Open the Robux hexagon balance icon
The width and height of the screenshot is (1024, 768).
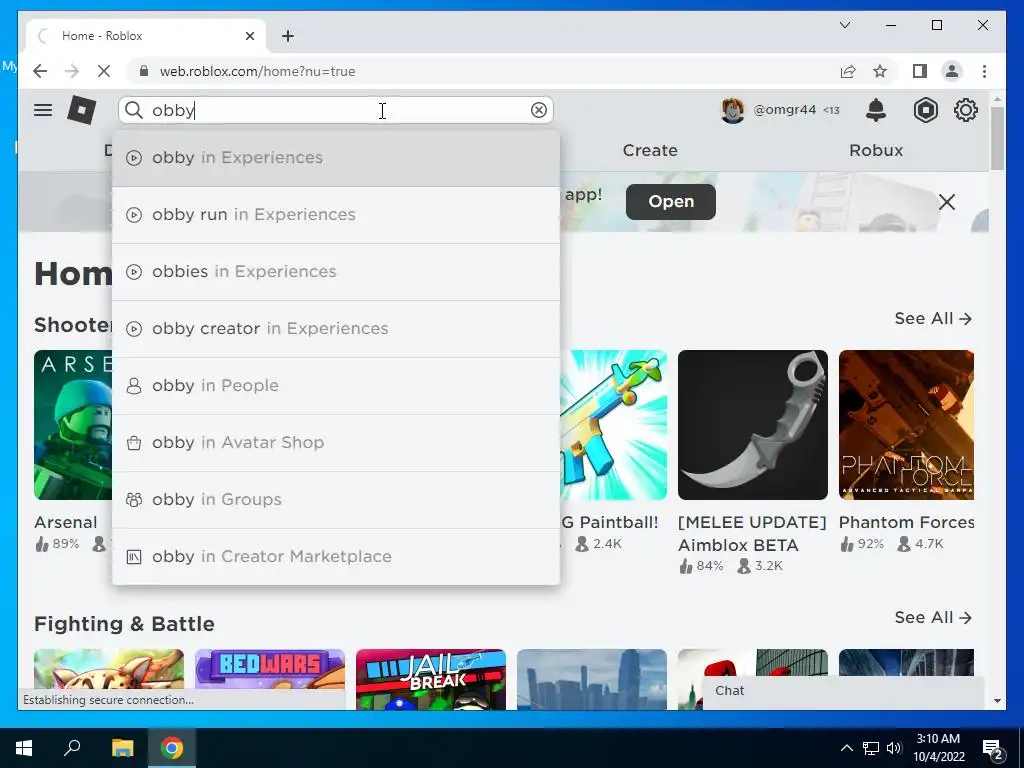pos(925,110)
